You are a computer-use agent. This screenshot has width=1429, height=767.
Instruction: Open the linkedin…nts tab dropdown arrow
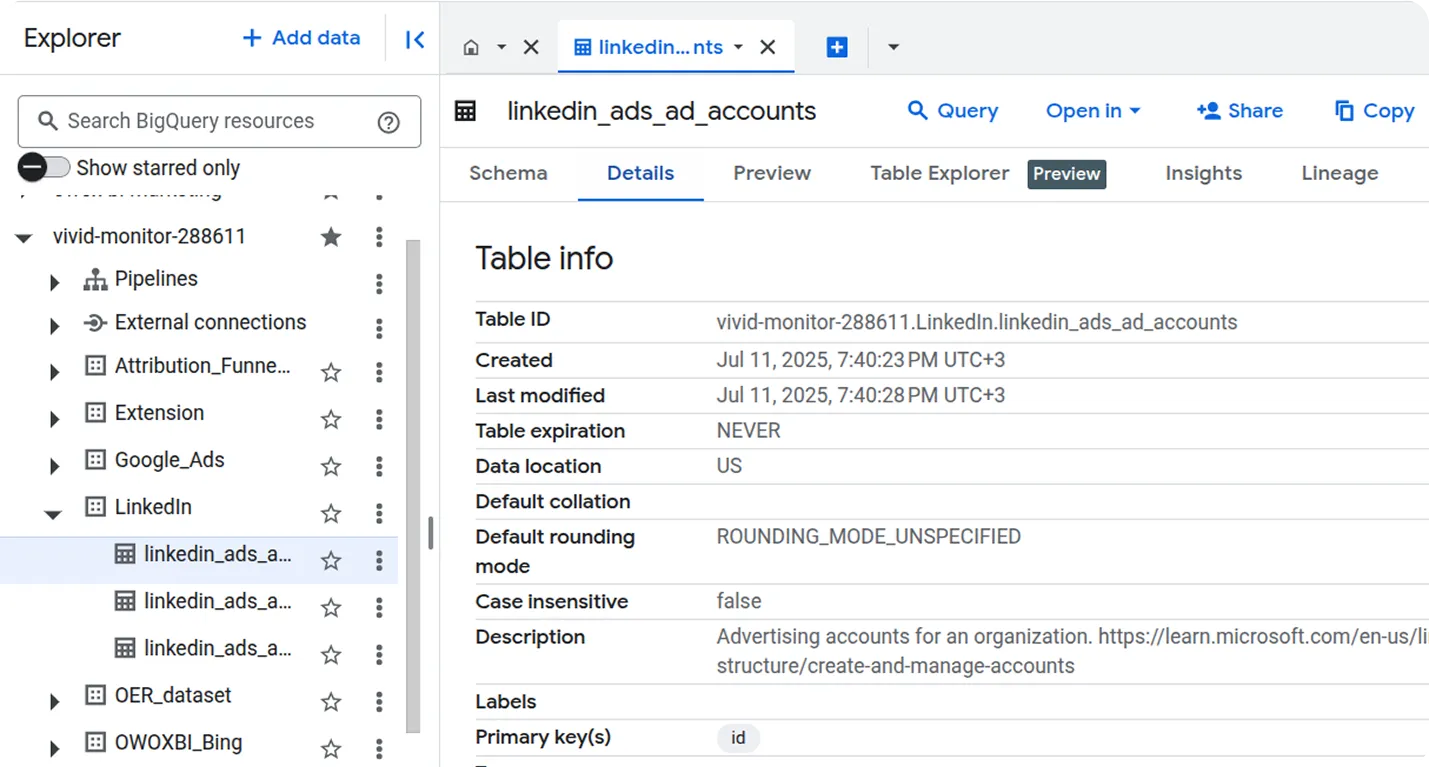pos(738,47)
